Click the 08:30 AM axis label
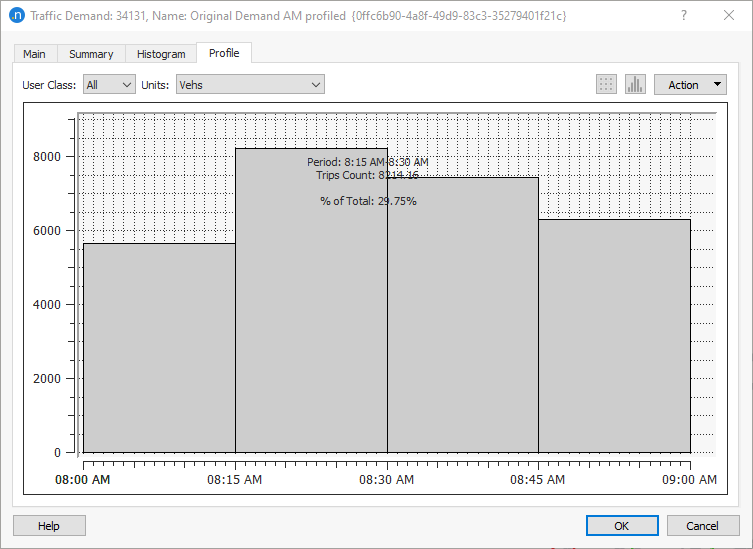 pyautogui.click(x=387, y=479)
